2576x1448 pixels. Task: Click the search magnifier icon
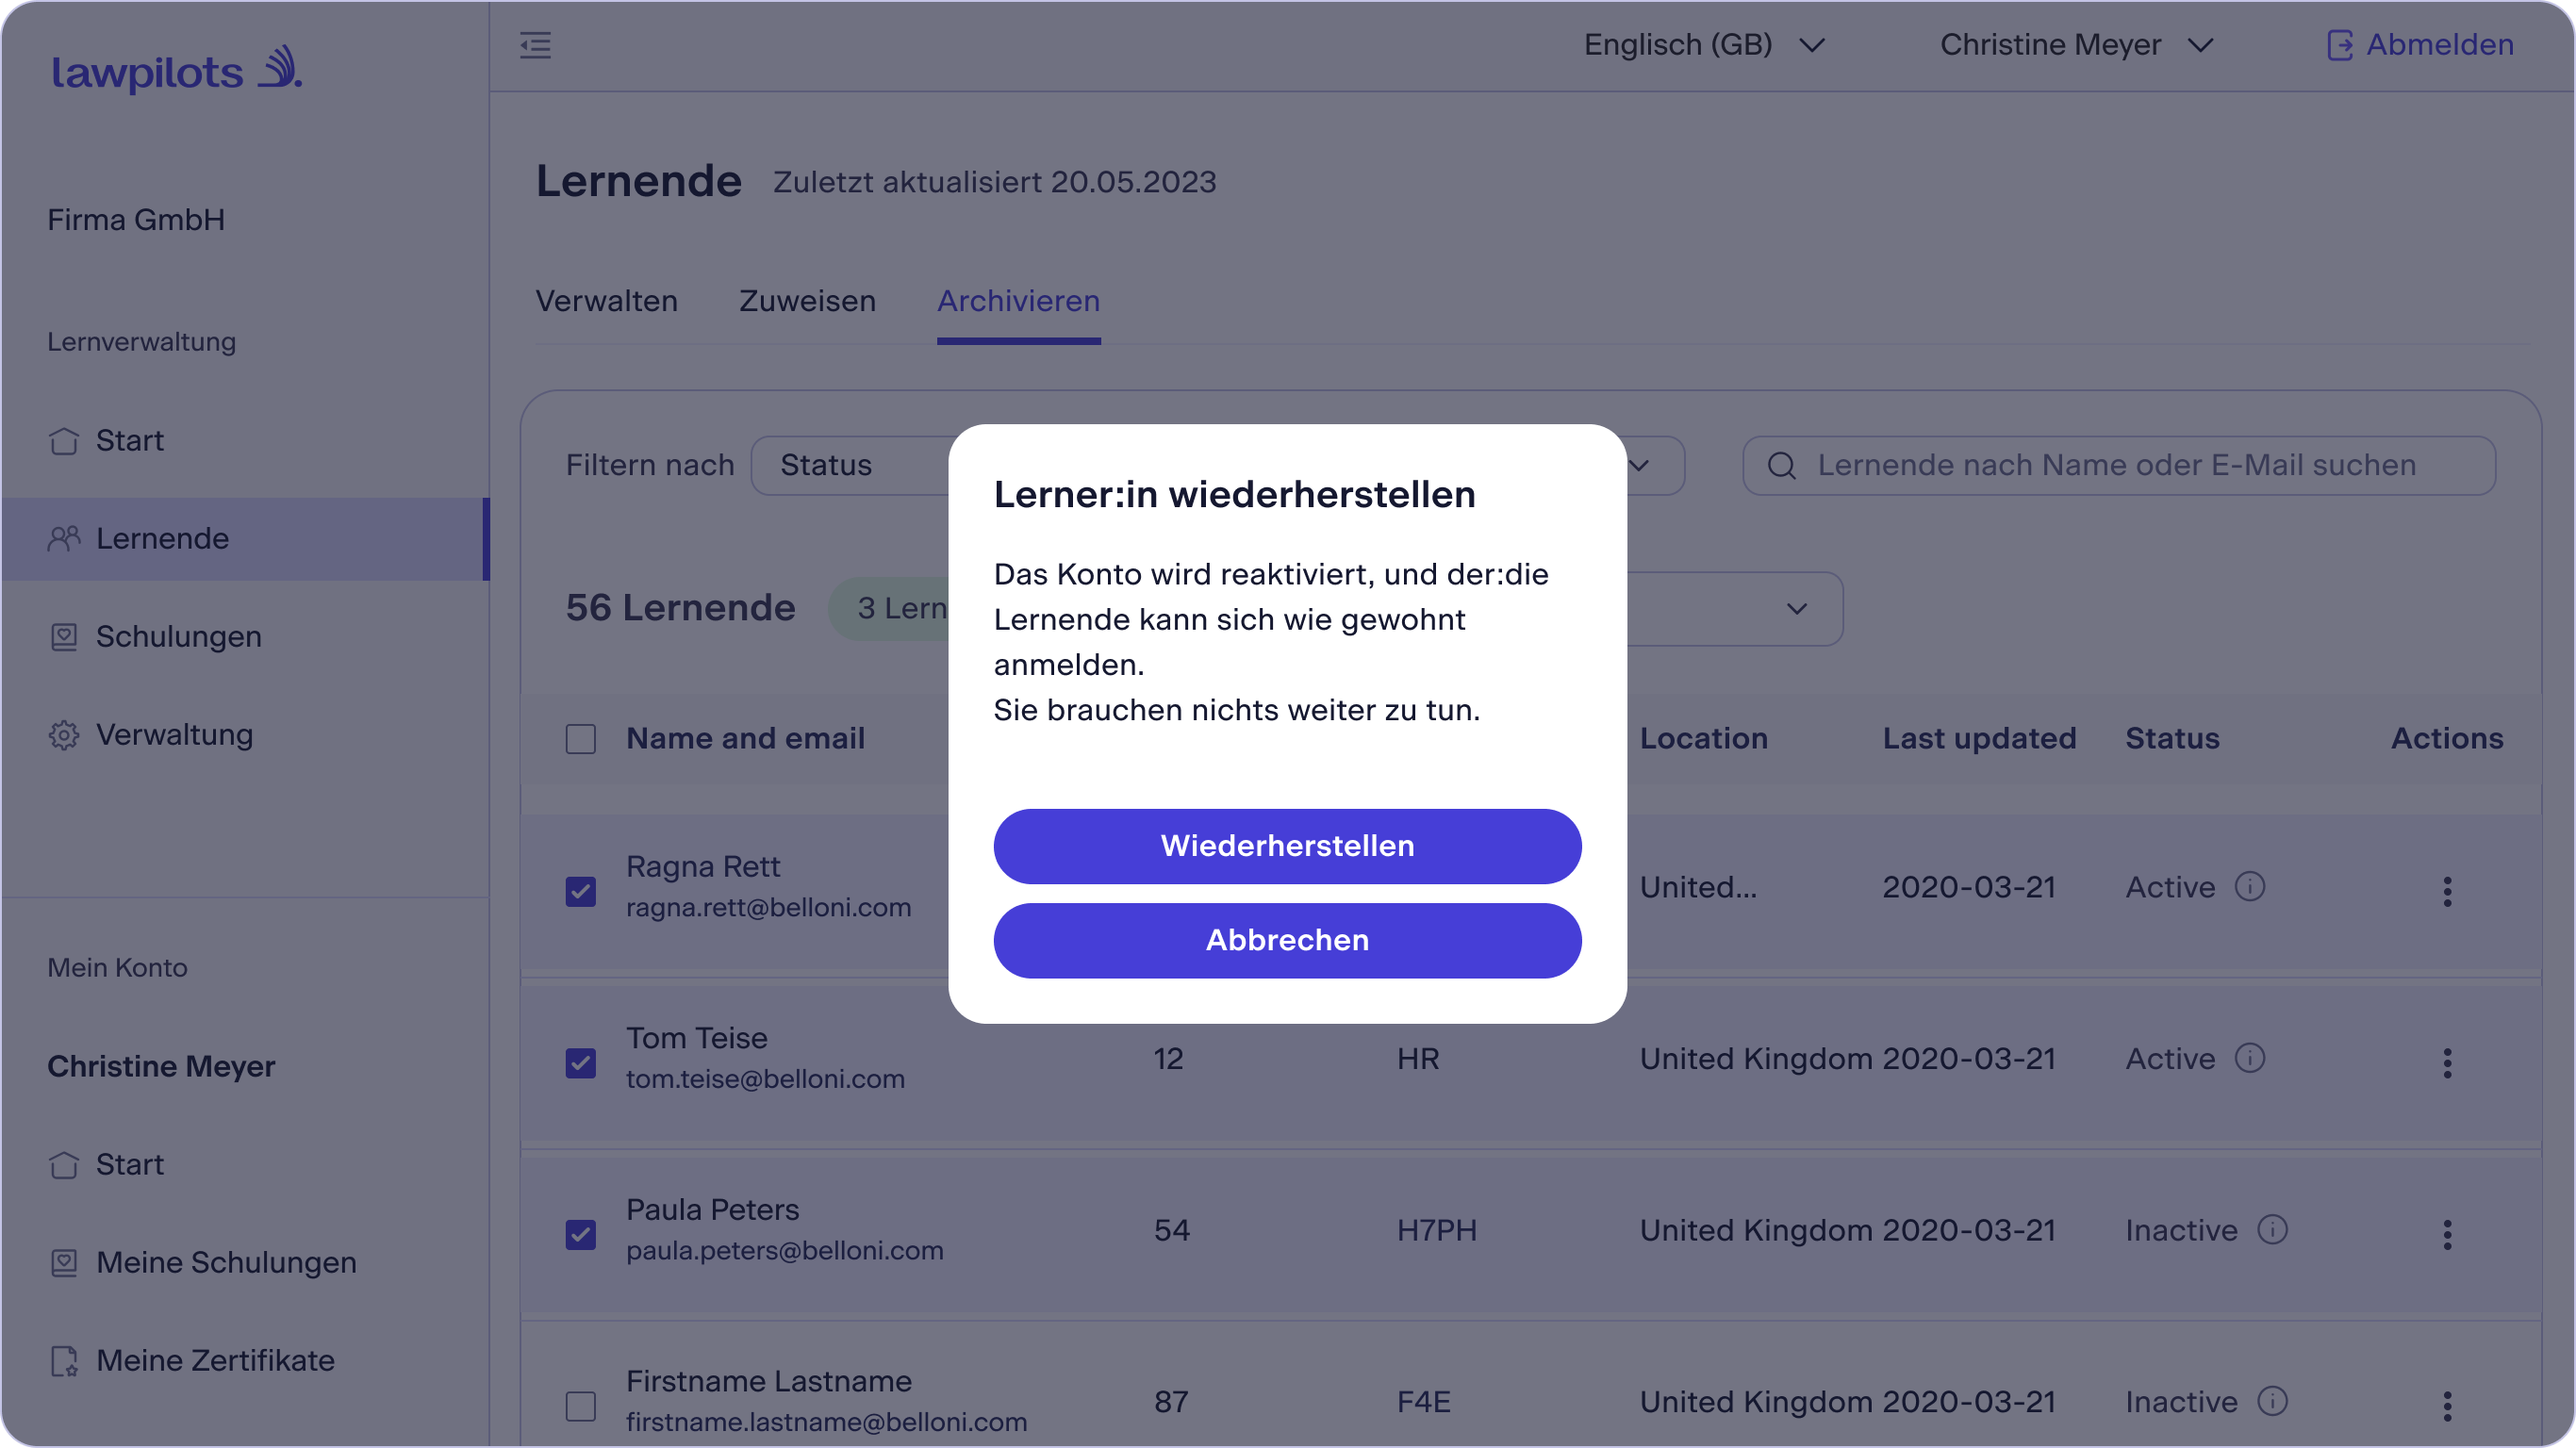click(1782, 465)
